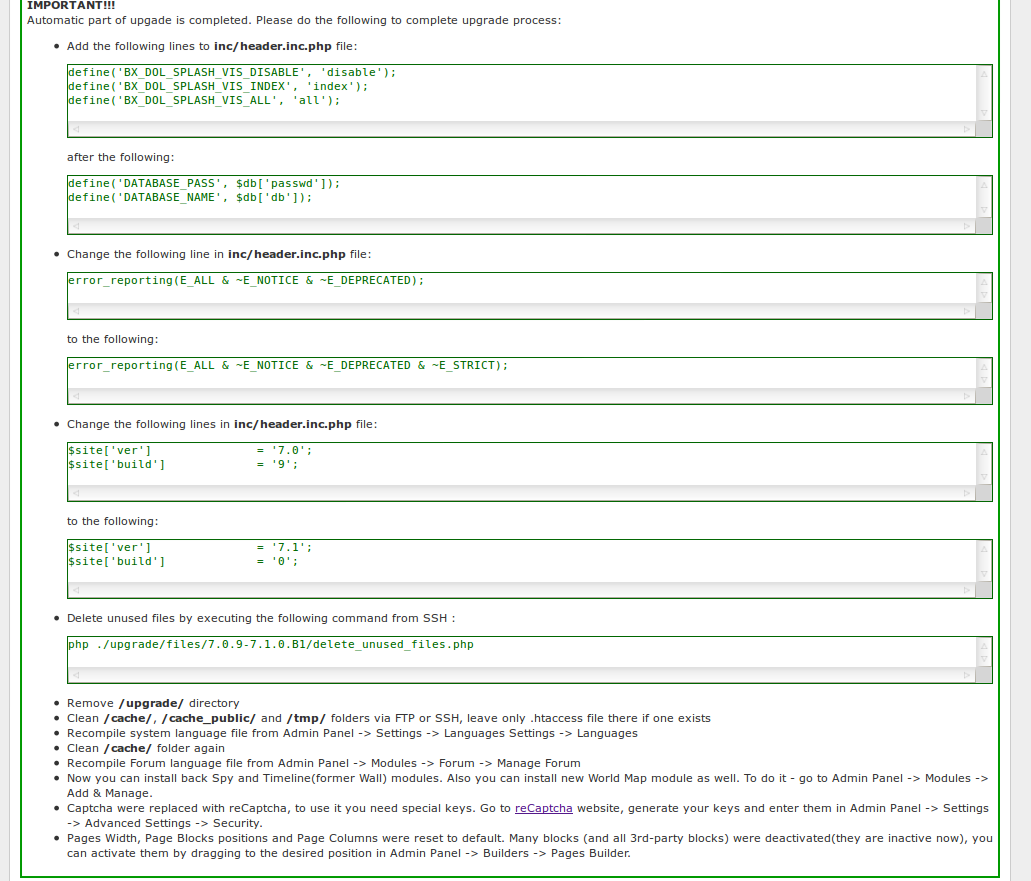Click scroll-down arrow in version 7.0 code box
The height and width of the screenshot is (881, 1031).
tap(984, 477)
